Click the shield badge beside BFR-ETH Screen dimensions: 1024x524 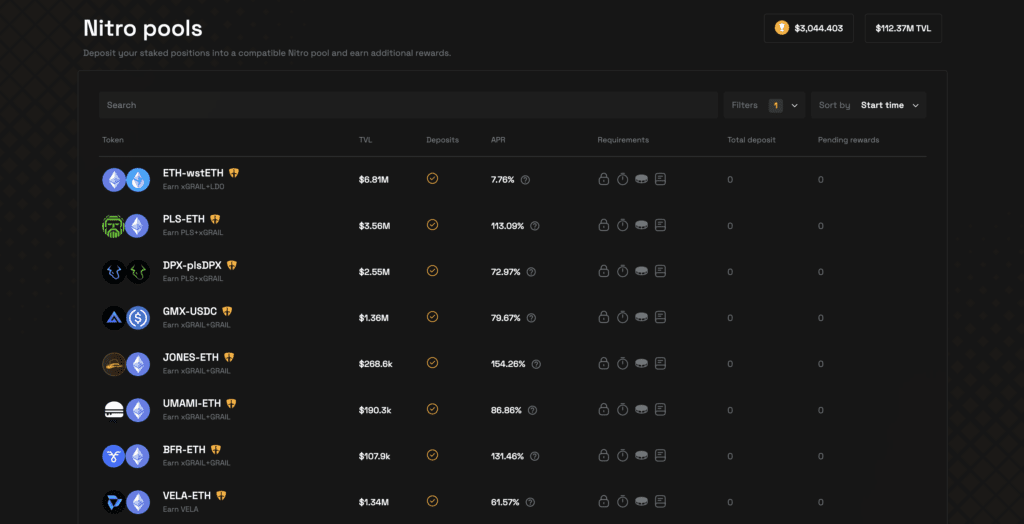click(x=216, y=450)
